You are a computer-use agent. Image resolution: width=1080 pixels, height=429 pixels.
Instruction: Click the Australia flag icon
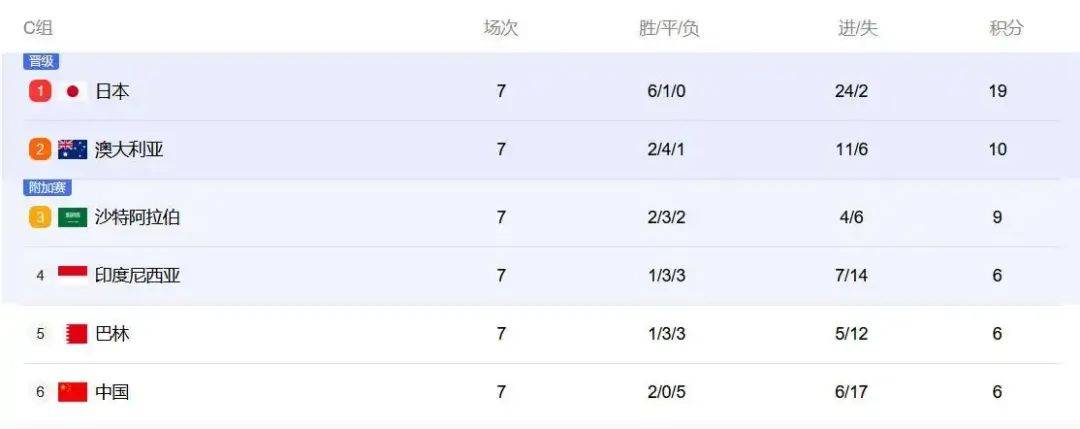72,149
